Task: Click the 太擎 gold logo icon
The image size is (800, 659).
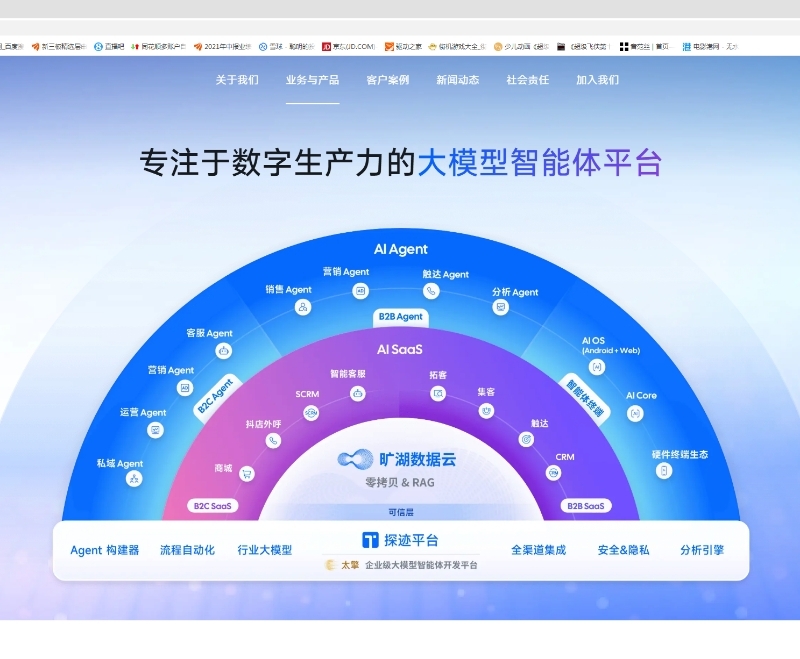Action: coord(330,565)
